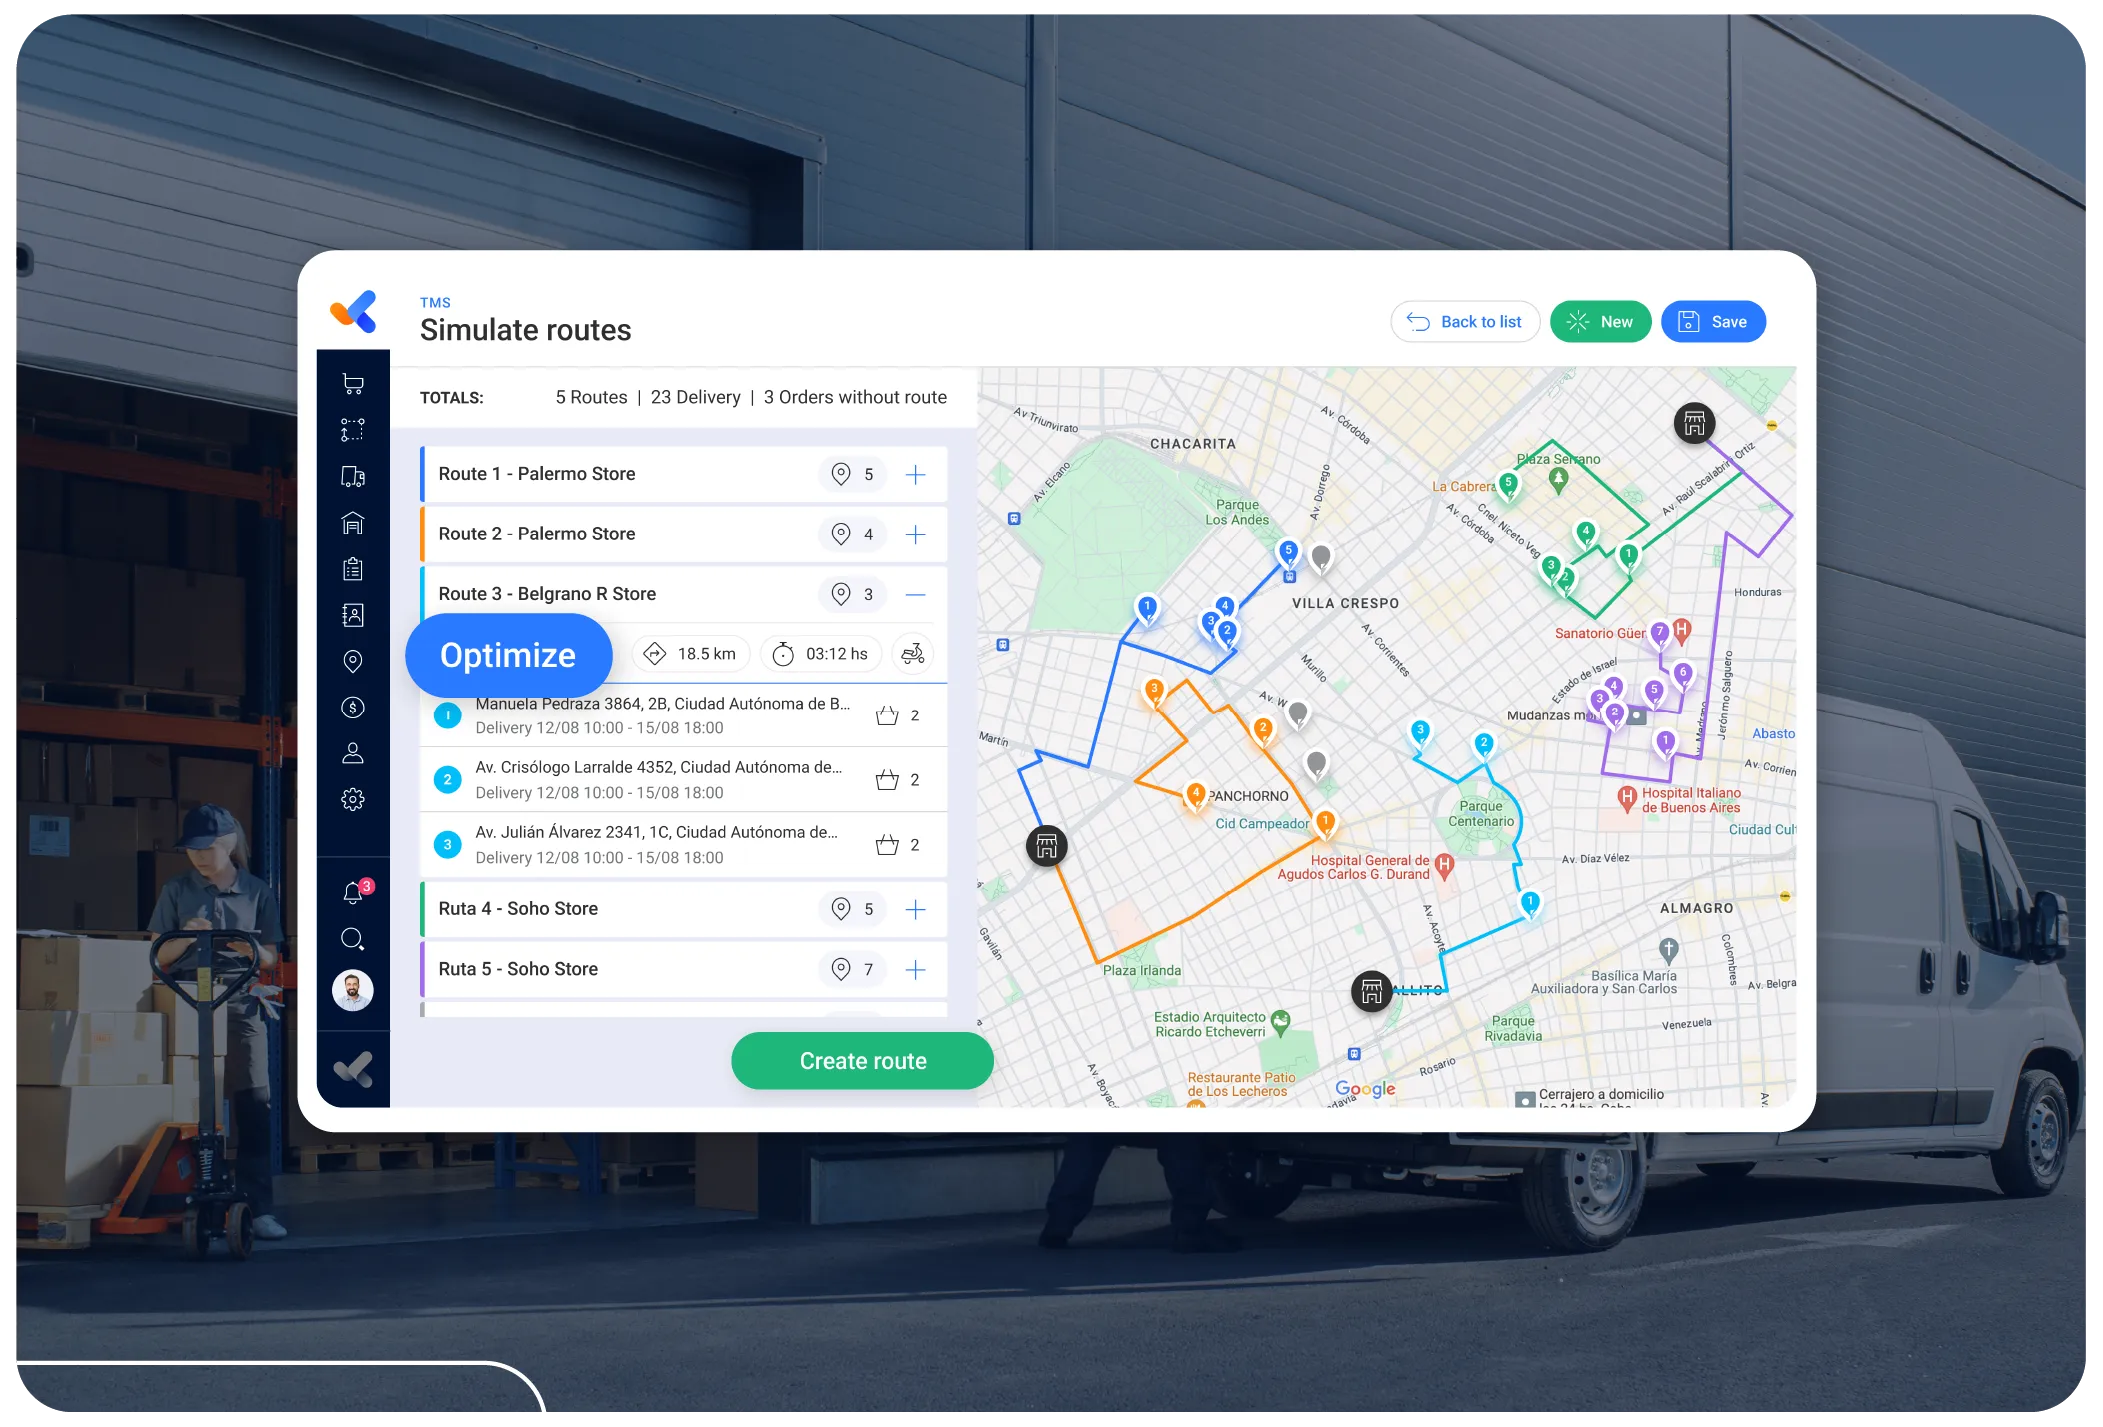
Task: Expand Ruta 5 - Soho Store
Action: pos(915,969)
